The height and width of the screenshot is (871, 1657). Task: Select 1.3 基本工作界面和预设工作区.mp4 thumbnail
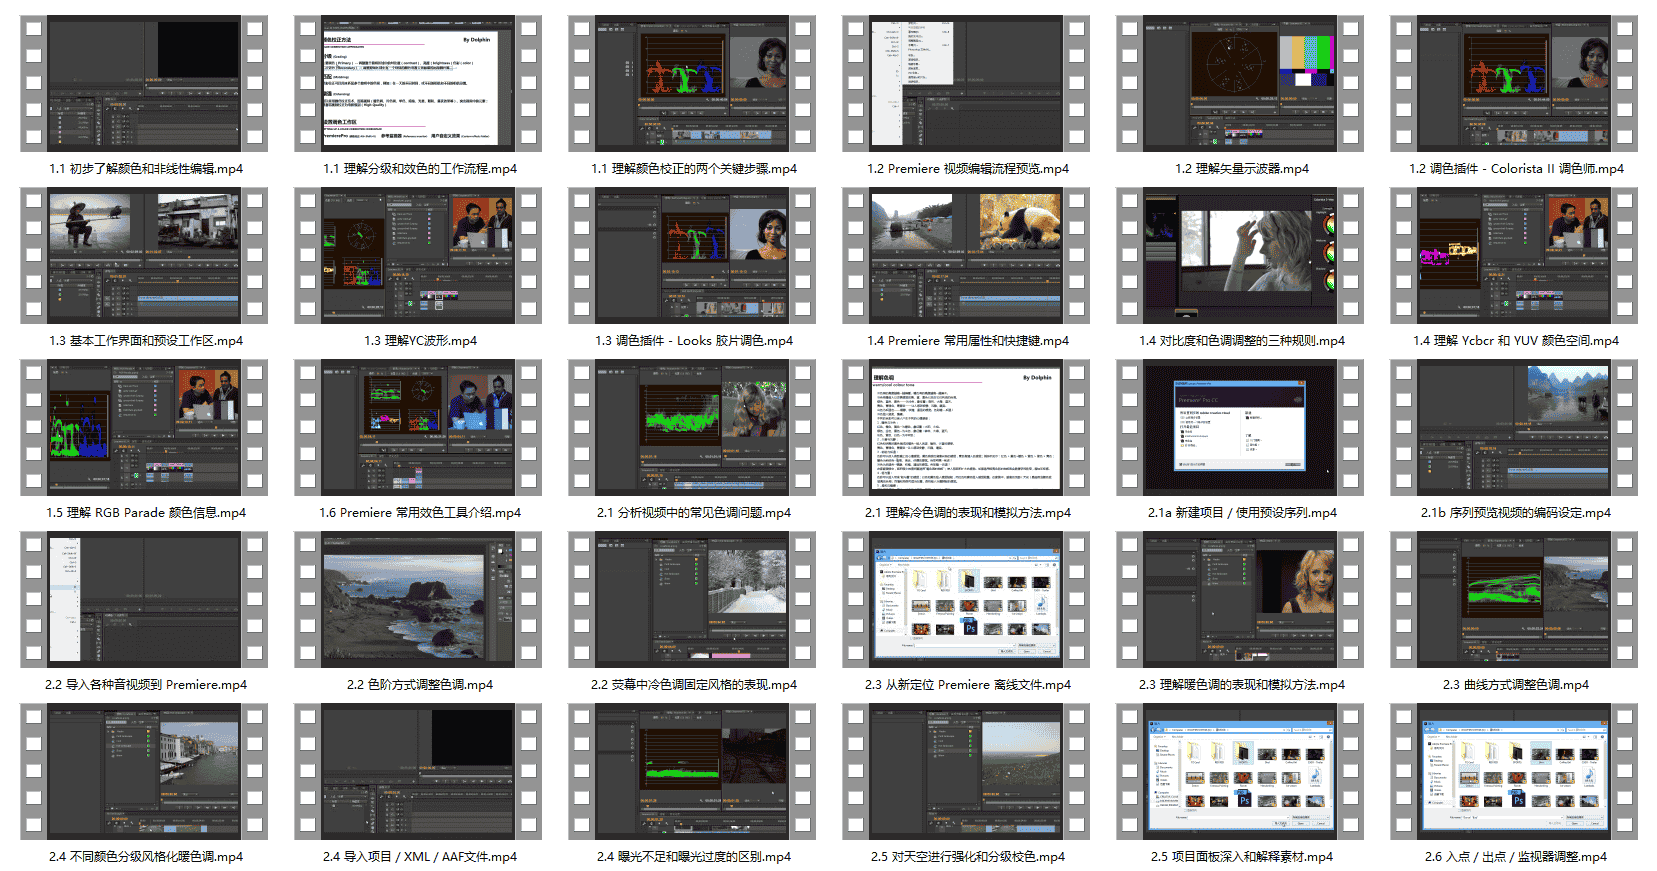(144, 255)
